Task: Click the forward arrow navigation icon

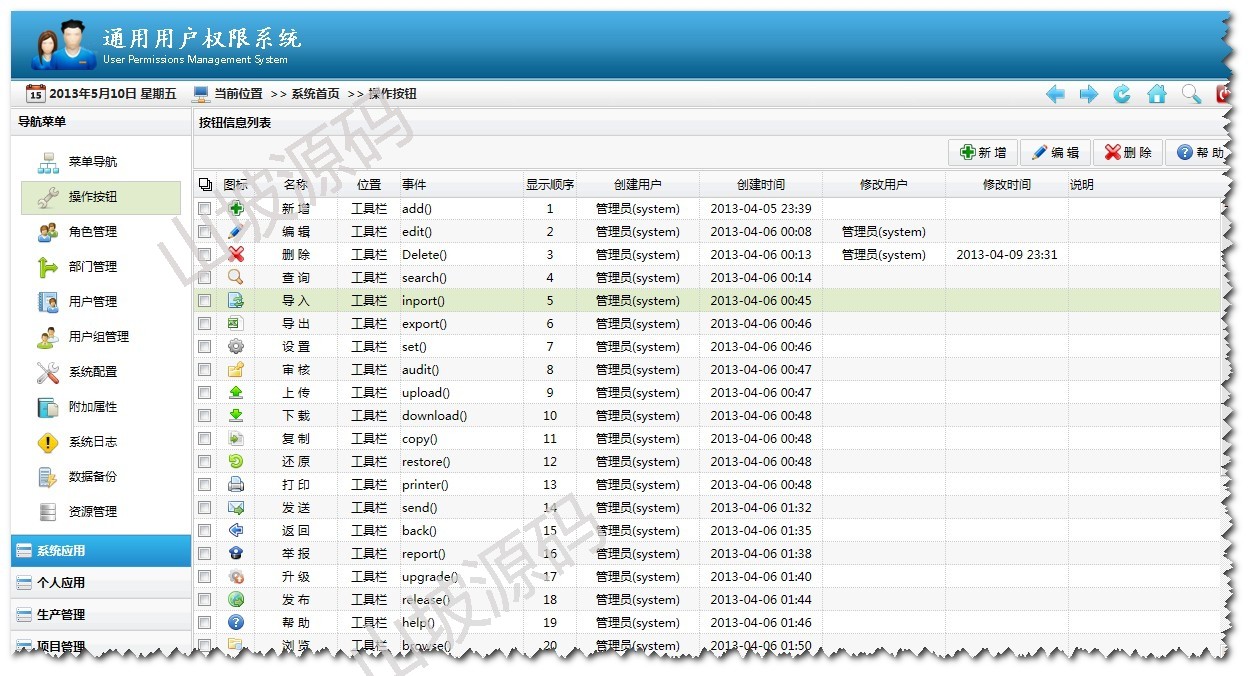Action: pos(1089,94)
